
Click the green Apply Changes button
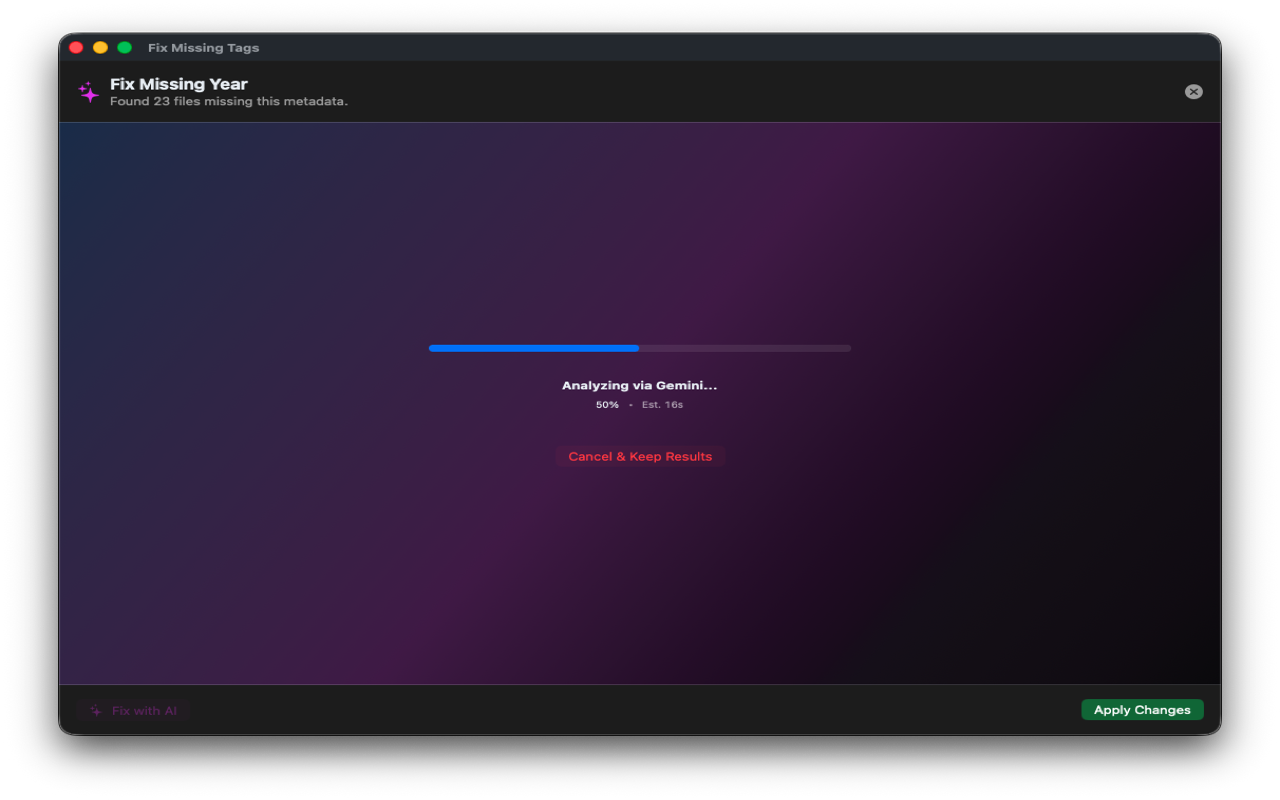1142,710
